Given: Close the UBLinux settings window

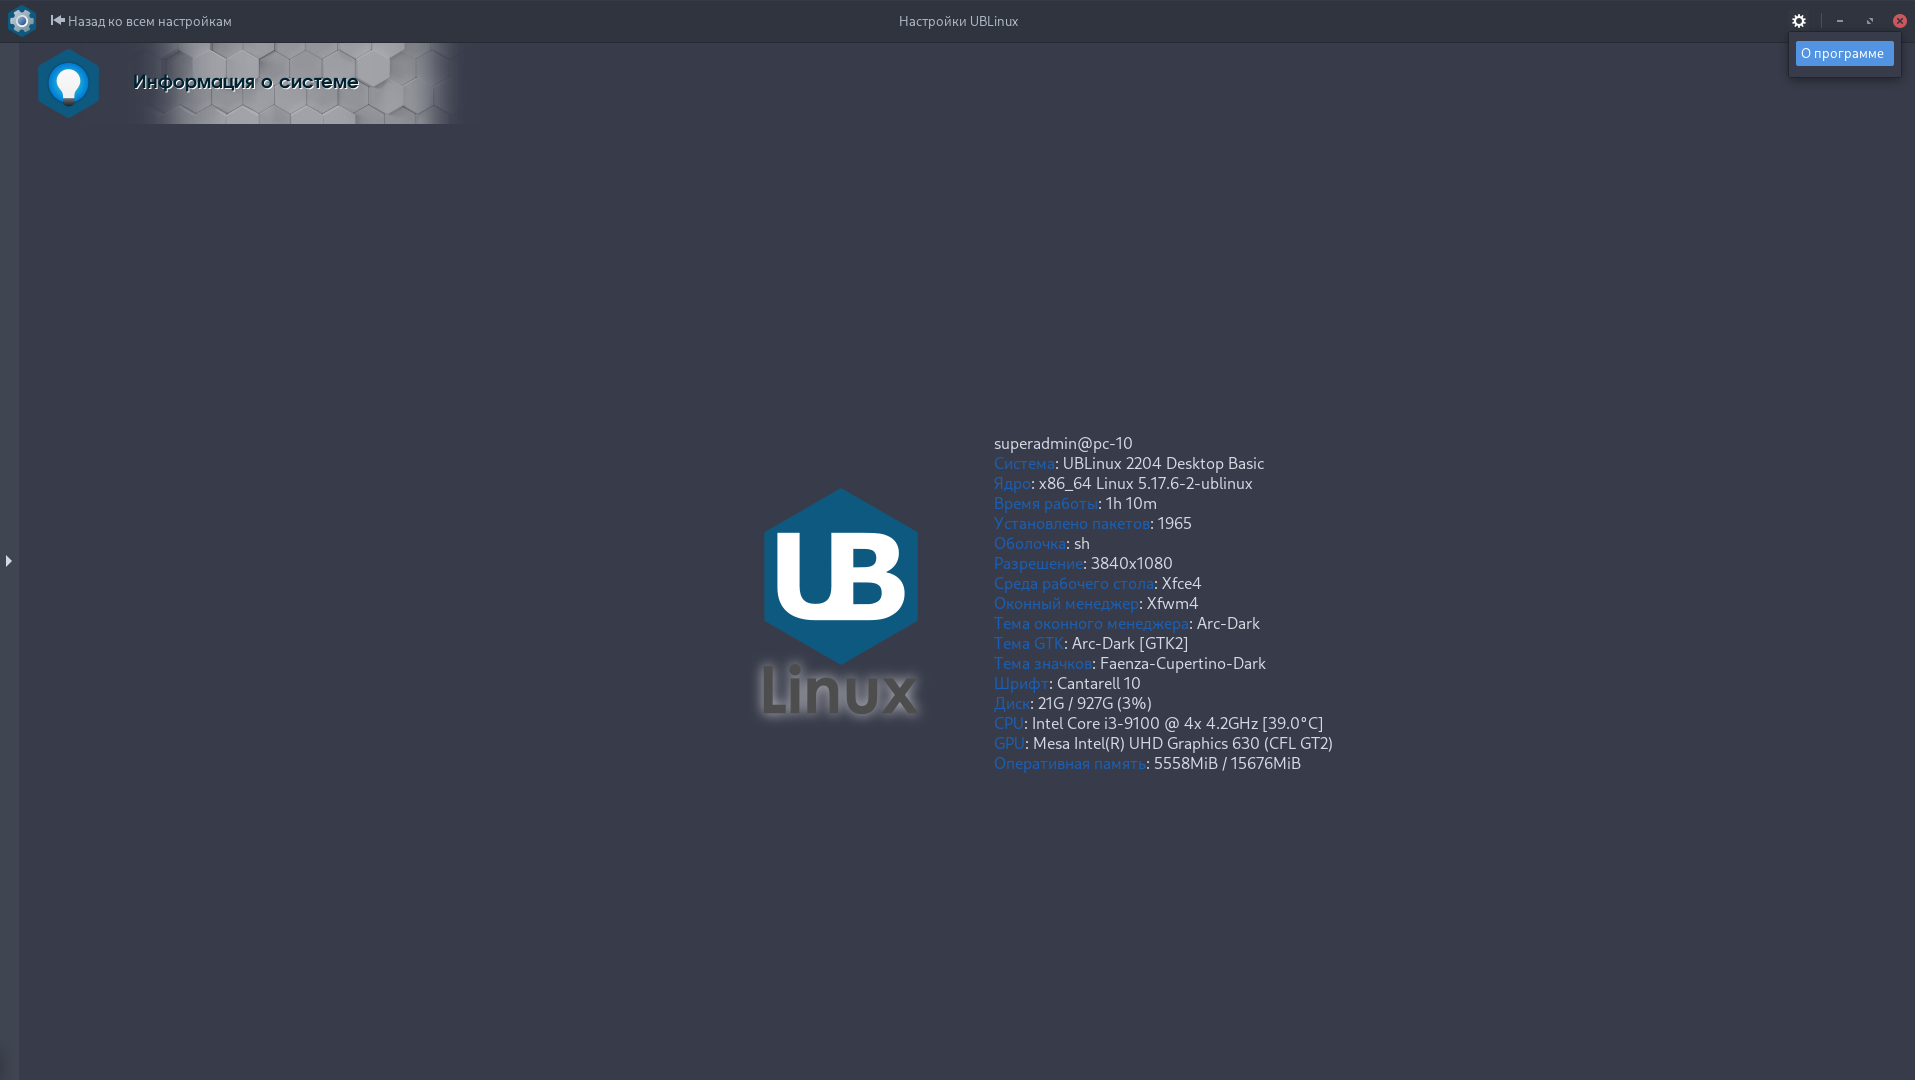Looking at the screenshot, I should (1900, 21).
